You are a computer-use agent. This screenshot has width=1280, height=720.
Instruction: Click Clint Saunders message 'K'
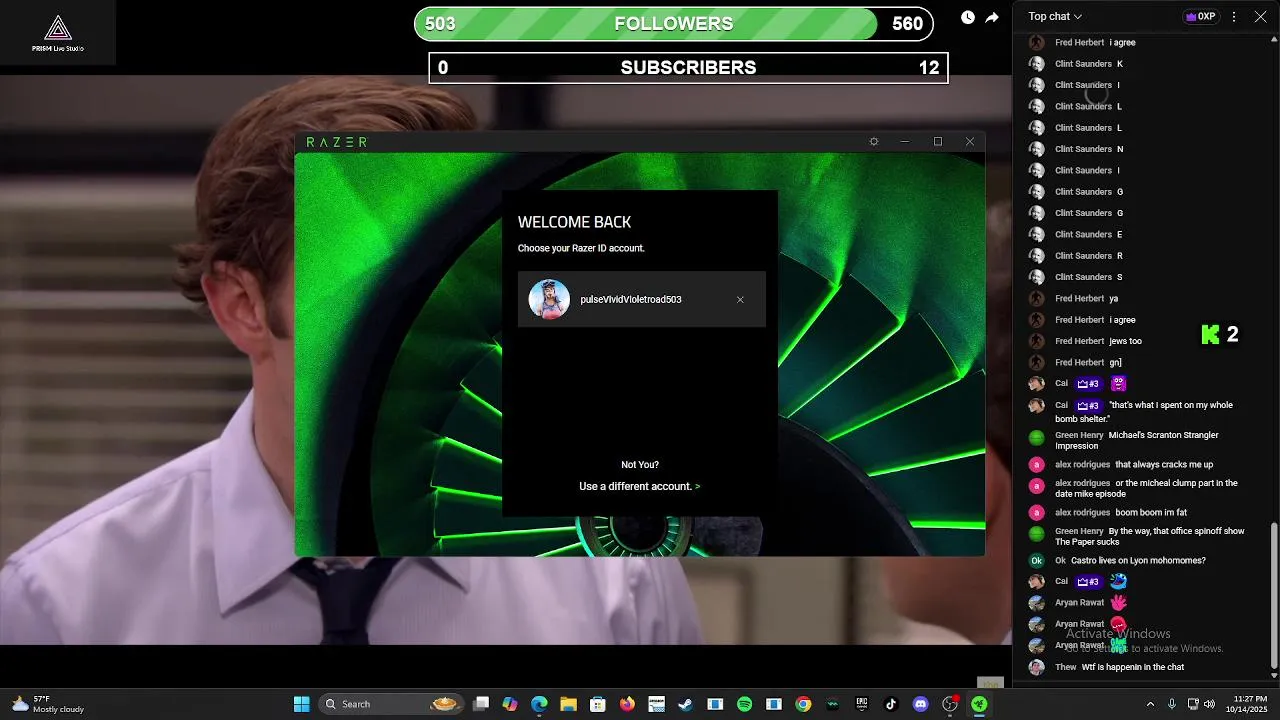pyautogui.click(x=1119, y=64)
